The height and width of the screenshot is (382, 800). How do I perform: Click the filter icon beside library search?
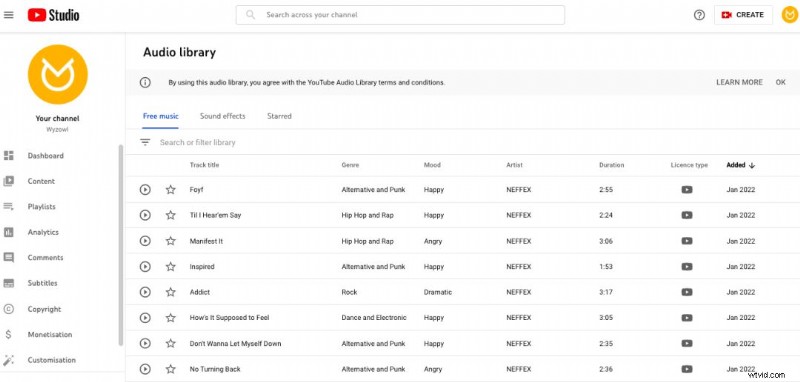coord(145,142)
